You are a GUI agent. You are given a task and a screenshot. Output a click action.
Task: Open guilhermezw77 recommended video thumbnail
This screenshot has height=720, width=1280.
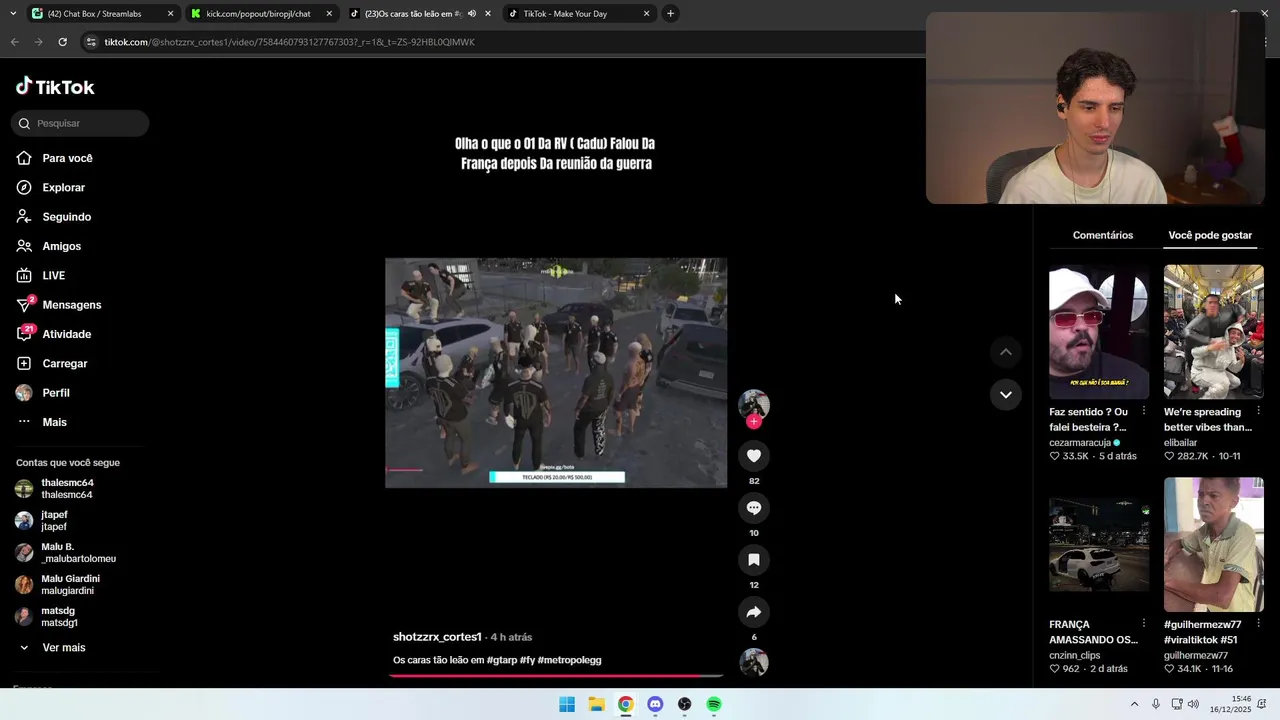pyautogui.click(x=1214, y=545)
